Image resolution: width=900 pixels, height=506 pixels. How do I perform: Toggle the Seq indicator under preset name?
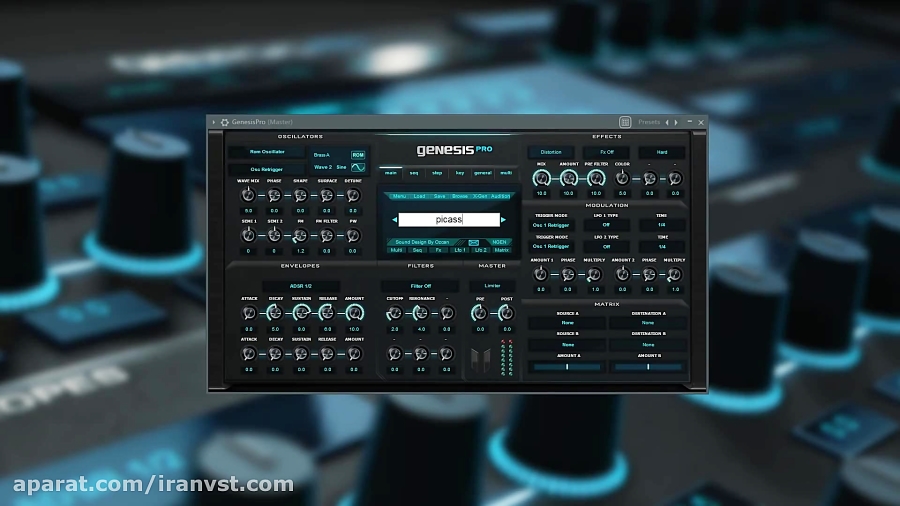click(x=417, y=250)
